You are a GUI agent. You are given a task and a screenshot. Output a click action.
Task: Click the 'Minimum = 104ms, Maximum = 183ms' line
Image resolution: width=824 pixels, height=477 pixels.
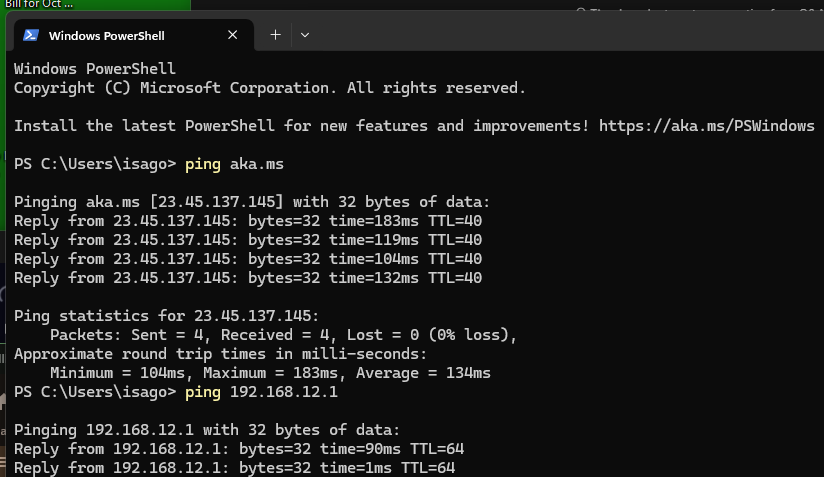pos(270,373)
